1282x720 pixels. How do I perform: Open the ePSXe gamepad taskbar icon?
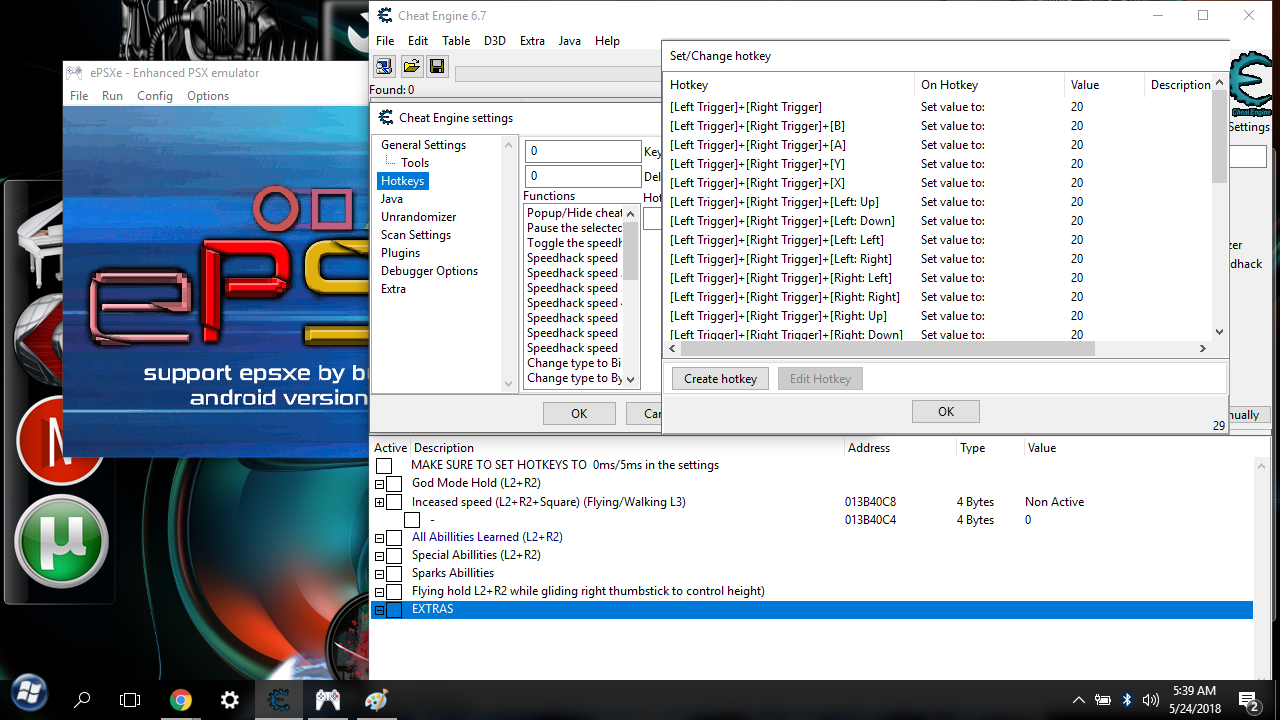(x=328, y=699)
